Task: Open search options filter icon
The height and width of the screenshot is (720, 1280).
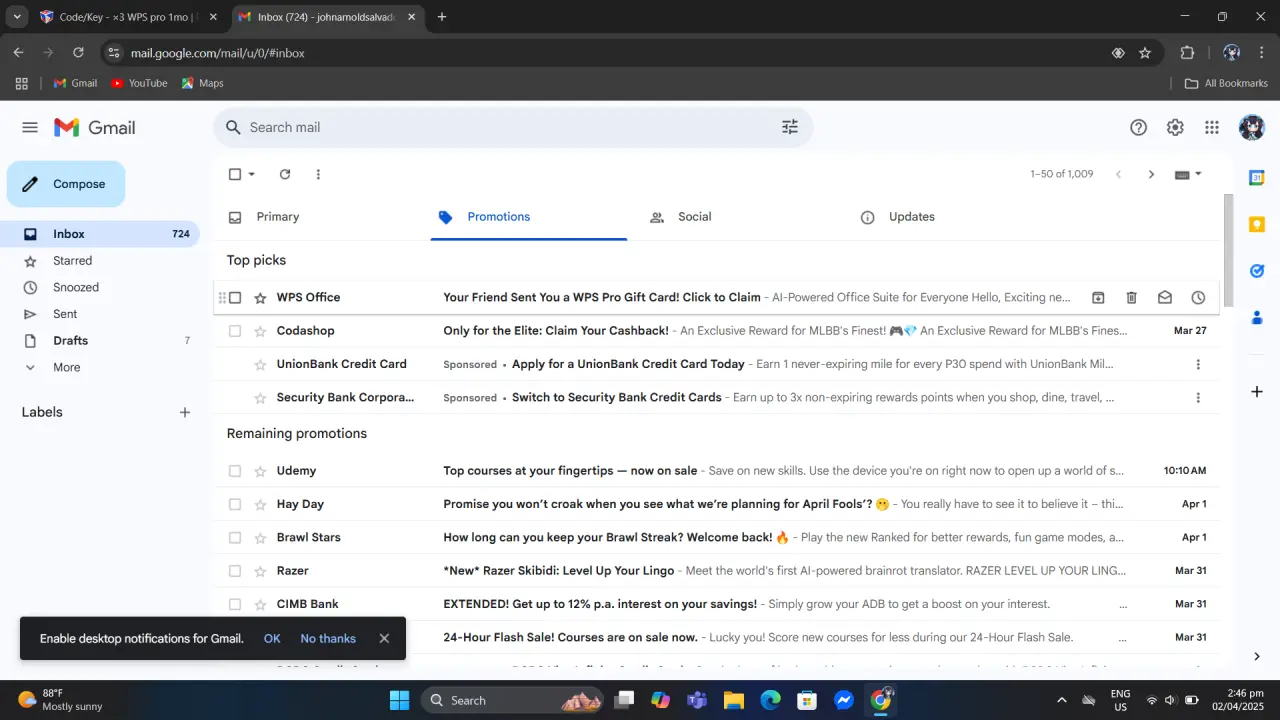Action: coord(790,127)
